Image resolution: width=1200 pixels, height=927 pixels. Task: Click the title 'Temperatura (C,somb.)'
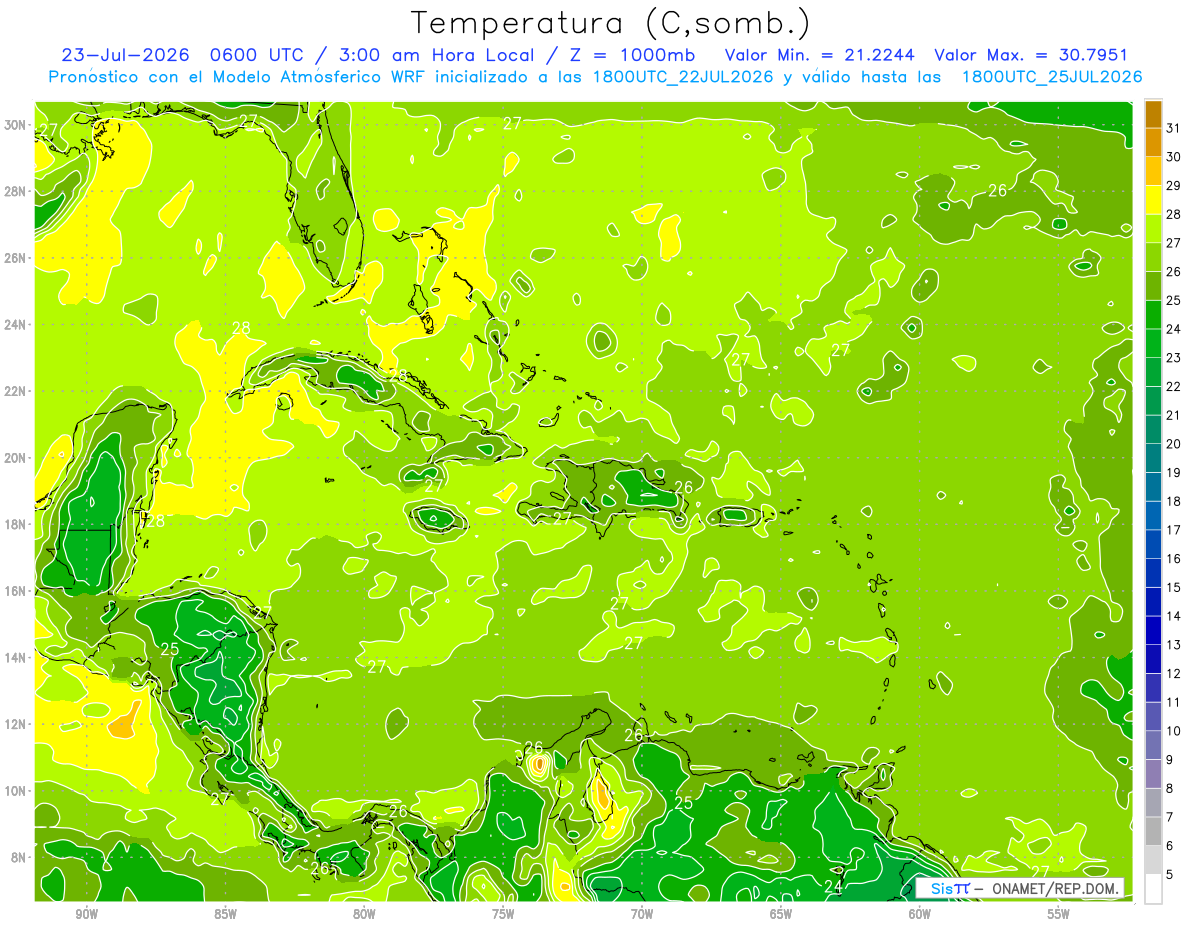[611, 22]
